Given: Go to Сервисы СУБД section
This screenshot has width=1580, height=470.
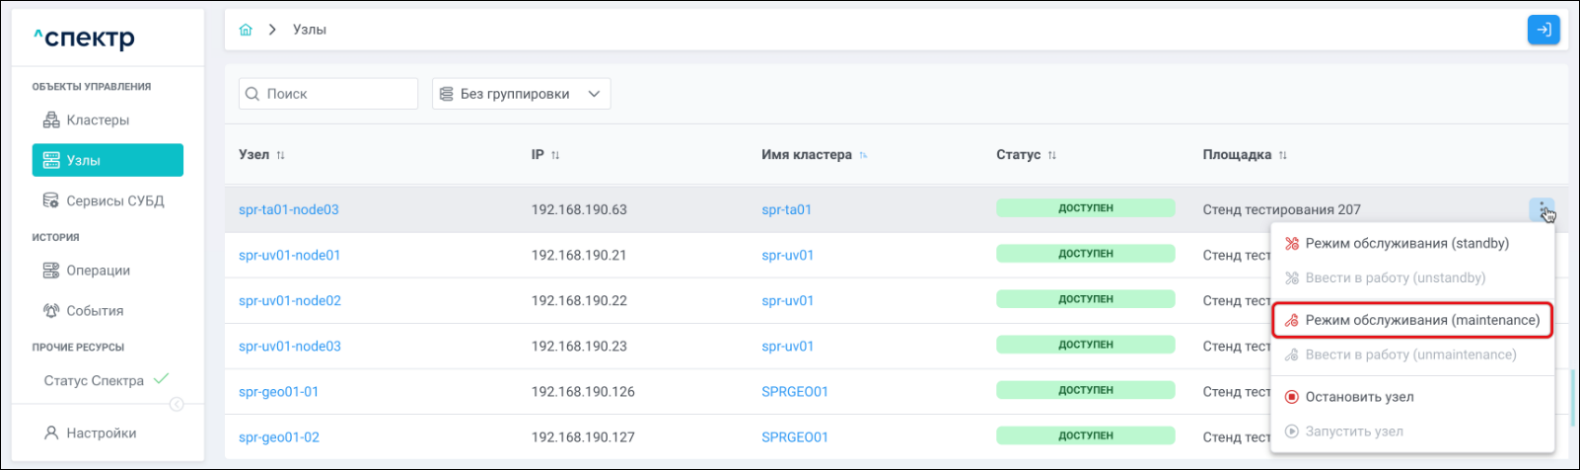Looking at the screenshot, I should coord(114,201).
